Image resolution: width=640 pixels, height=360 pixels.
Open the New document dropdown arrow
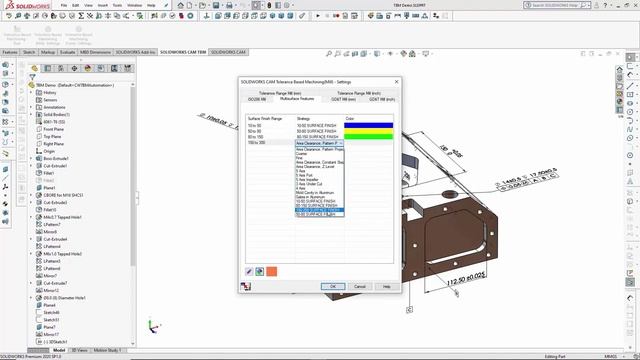pos(196,5)
